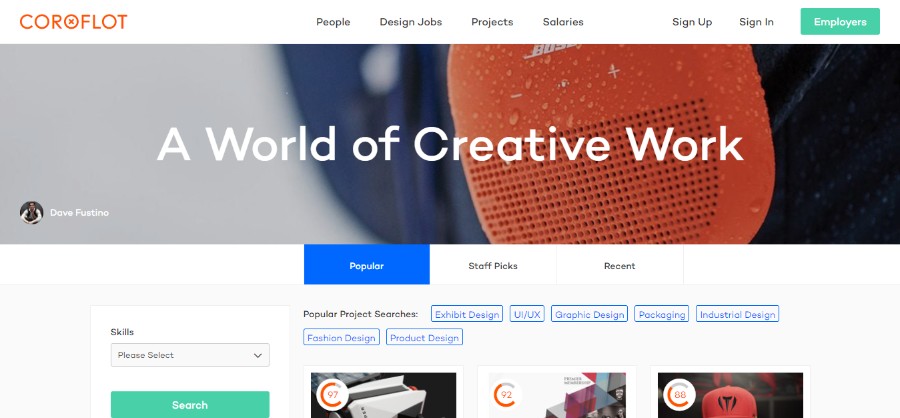Open the People menu item
900x418 pixels.
tap(333, 22)
